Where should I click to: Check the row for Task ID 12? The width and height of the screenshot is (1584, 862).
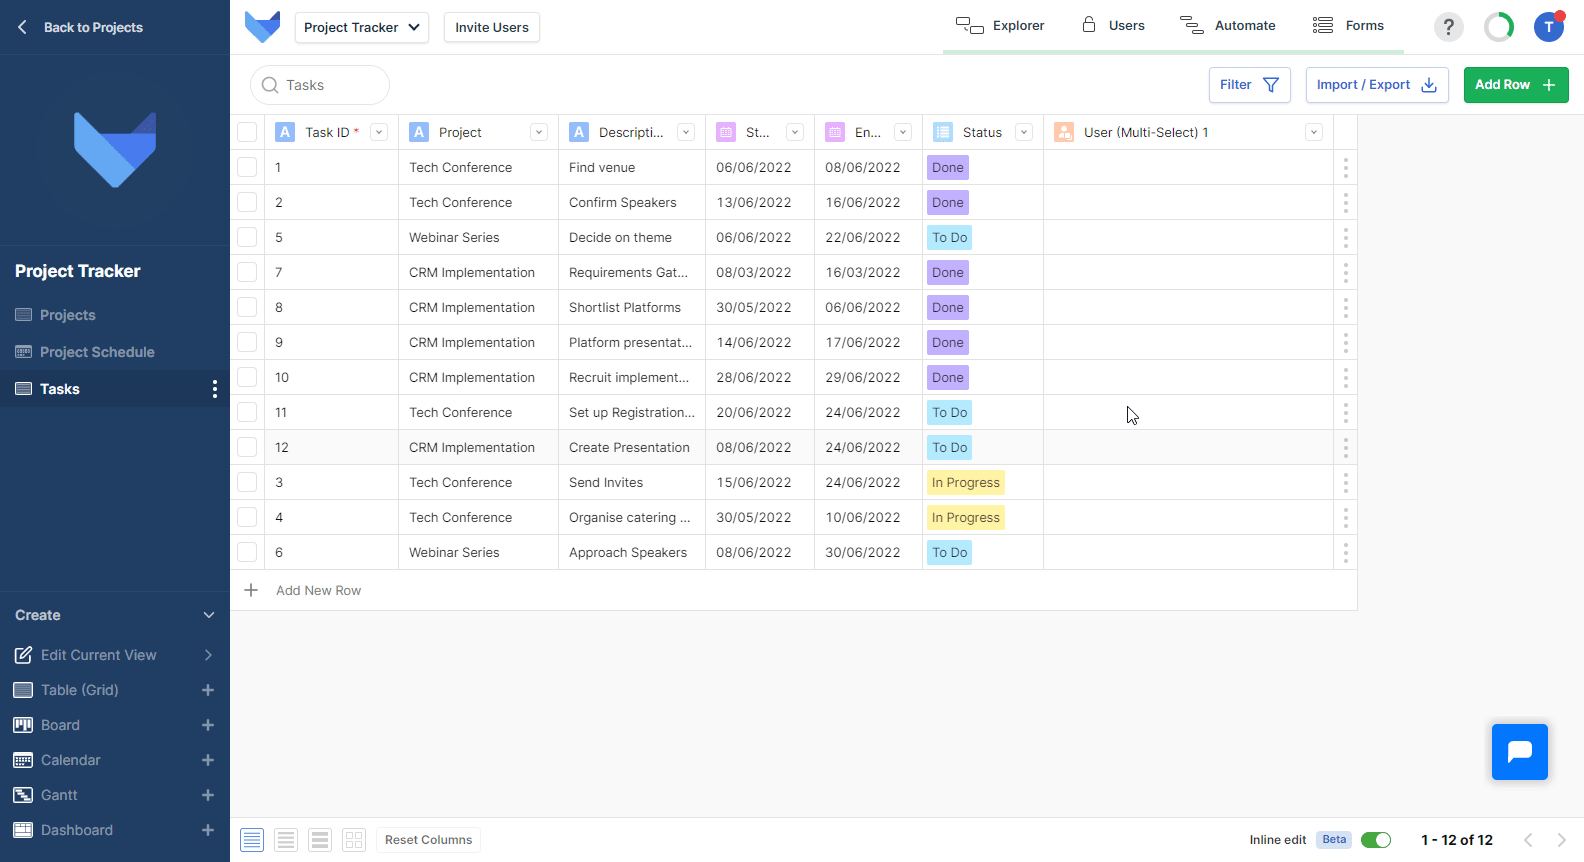point(247,447)
